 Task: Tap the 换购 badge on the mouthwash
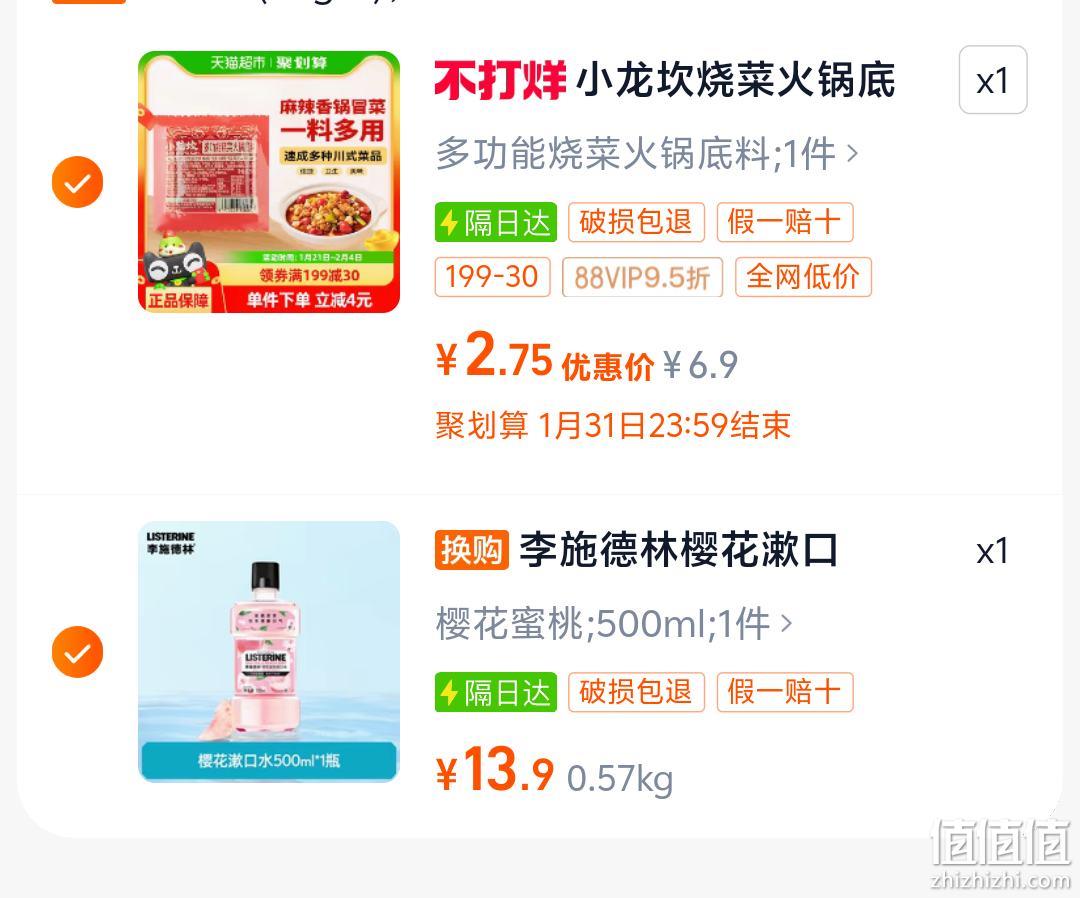point(471,550)
